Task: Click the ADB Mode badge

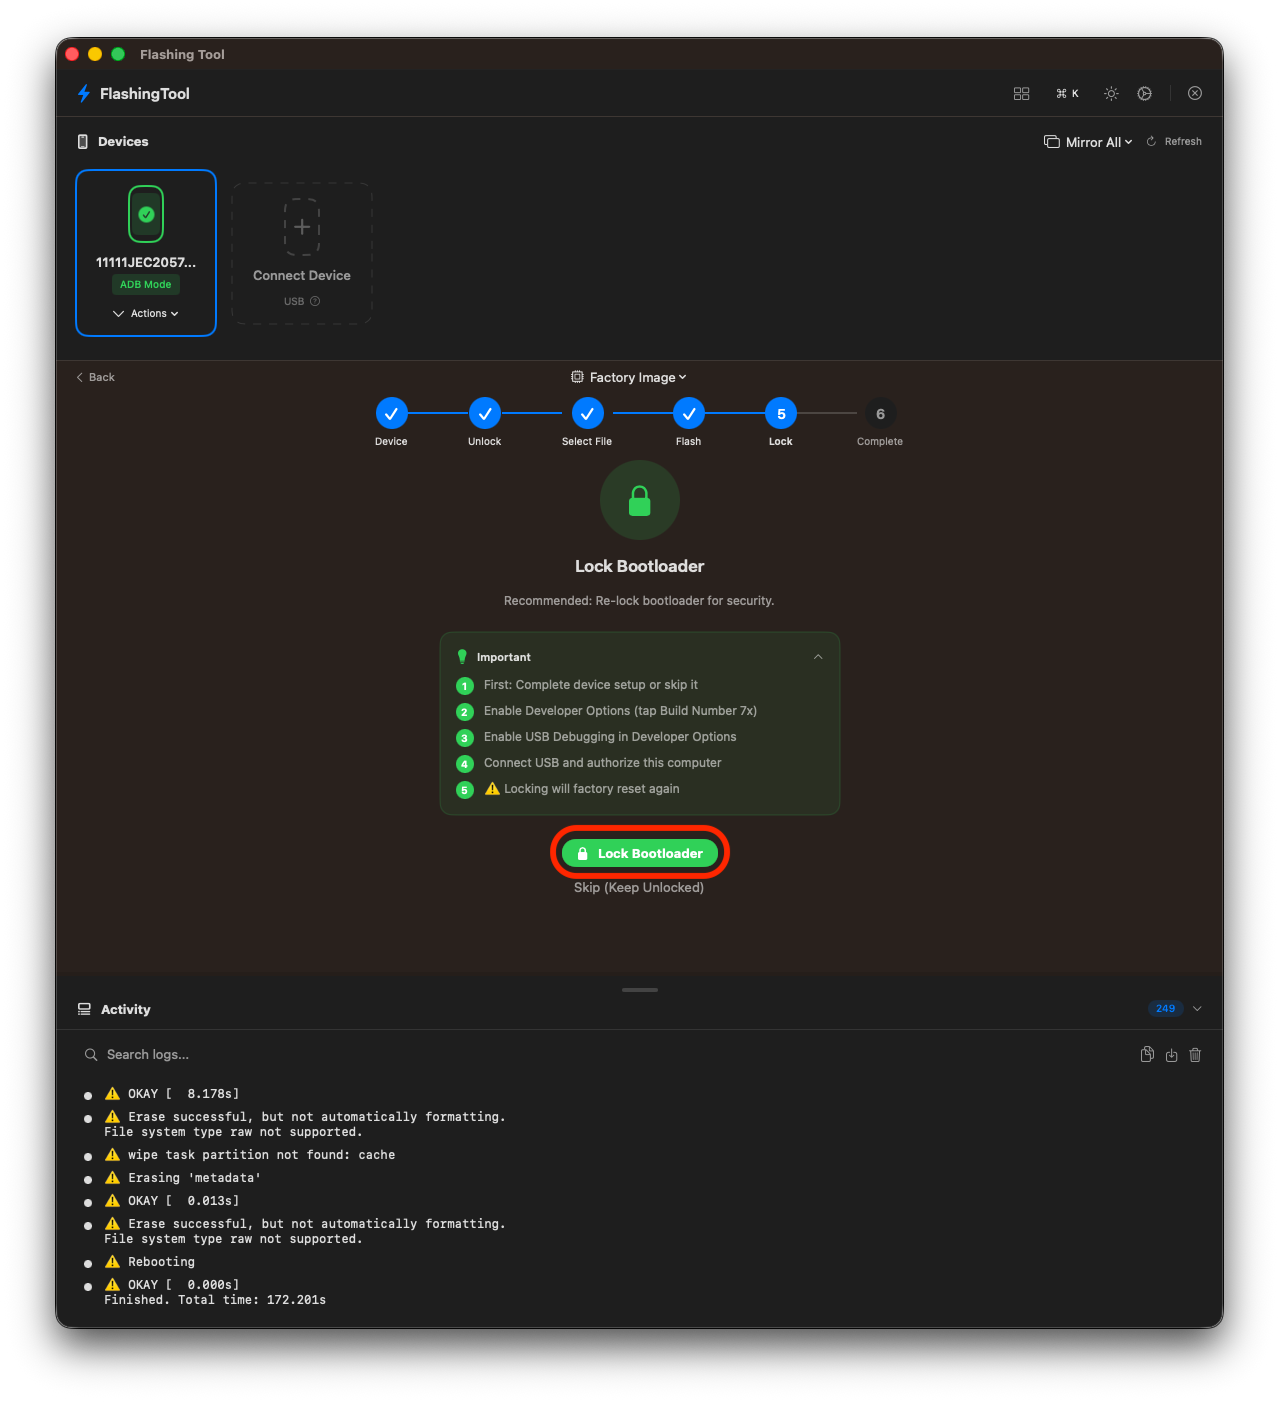Action: pos(146,284)
